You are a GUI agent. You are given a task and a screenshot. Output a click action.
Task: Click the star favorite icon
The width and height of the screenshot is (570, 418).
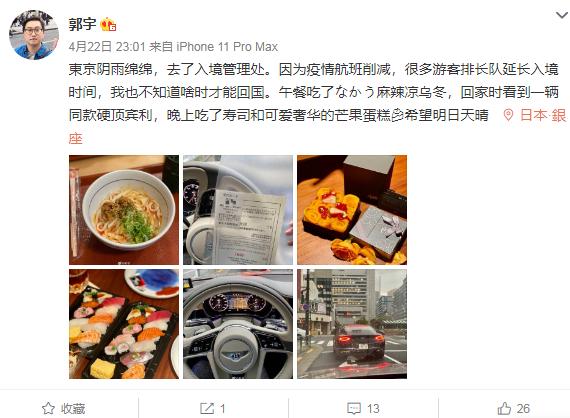48,409
